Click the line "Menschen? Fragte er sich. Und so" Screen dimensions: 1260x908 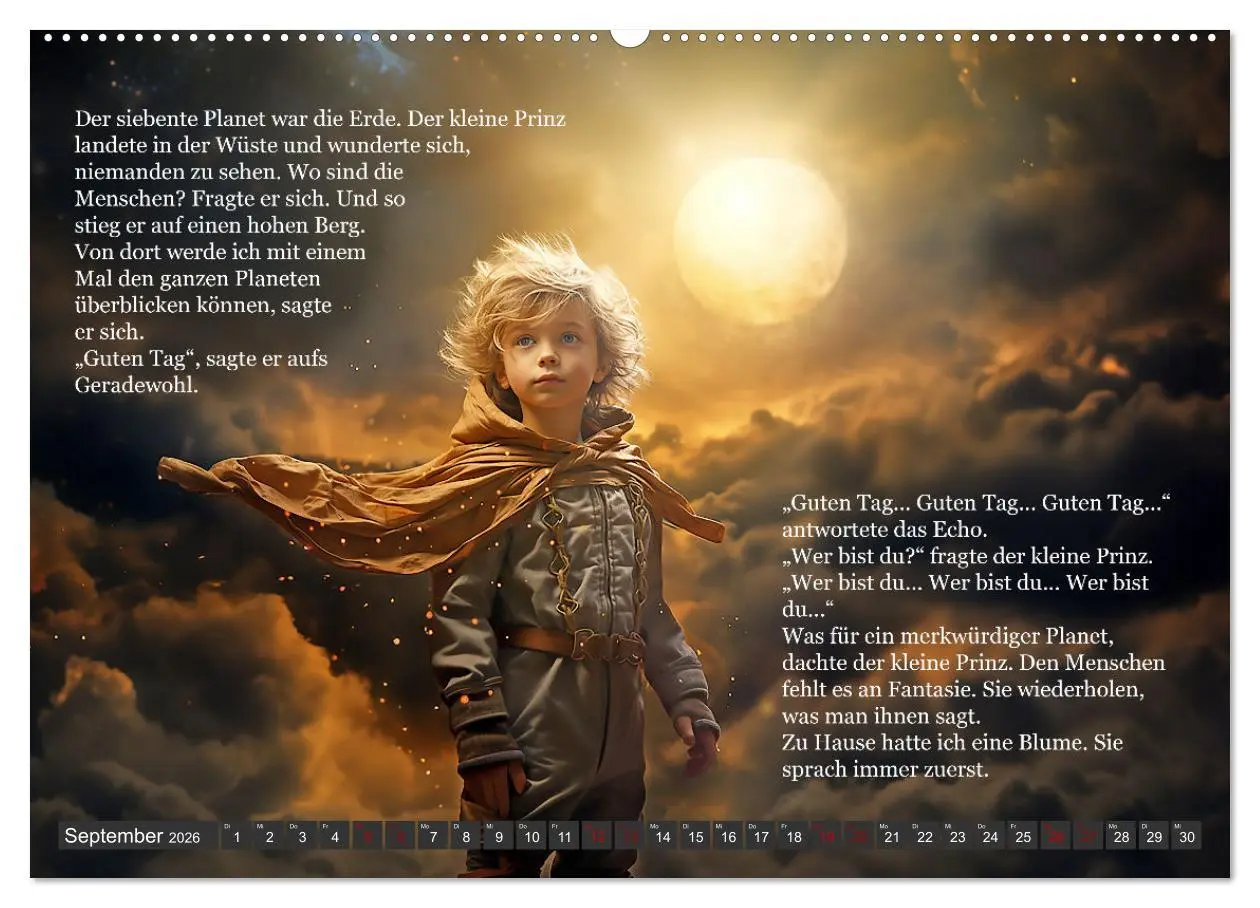pyautogui.click(x=240, y=198)
